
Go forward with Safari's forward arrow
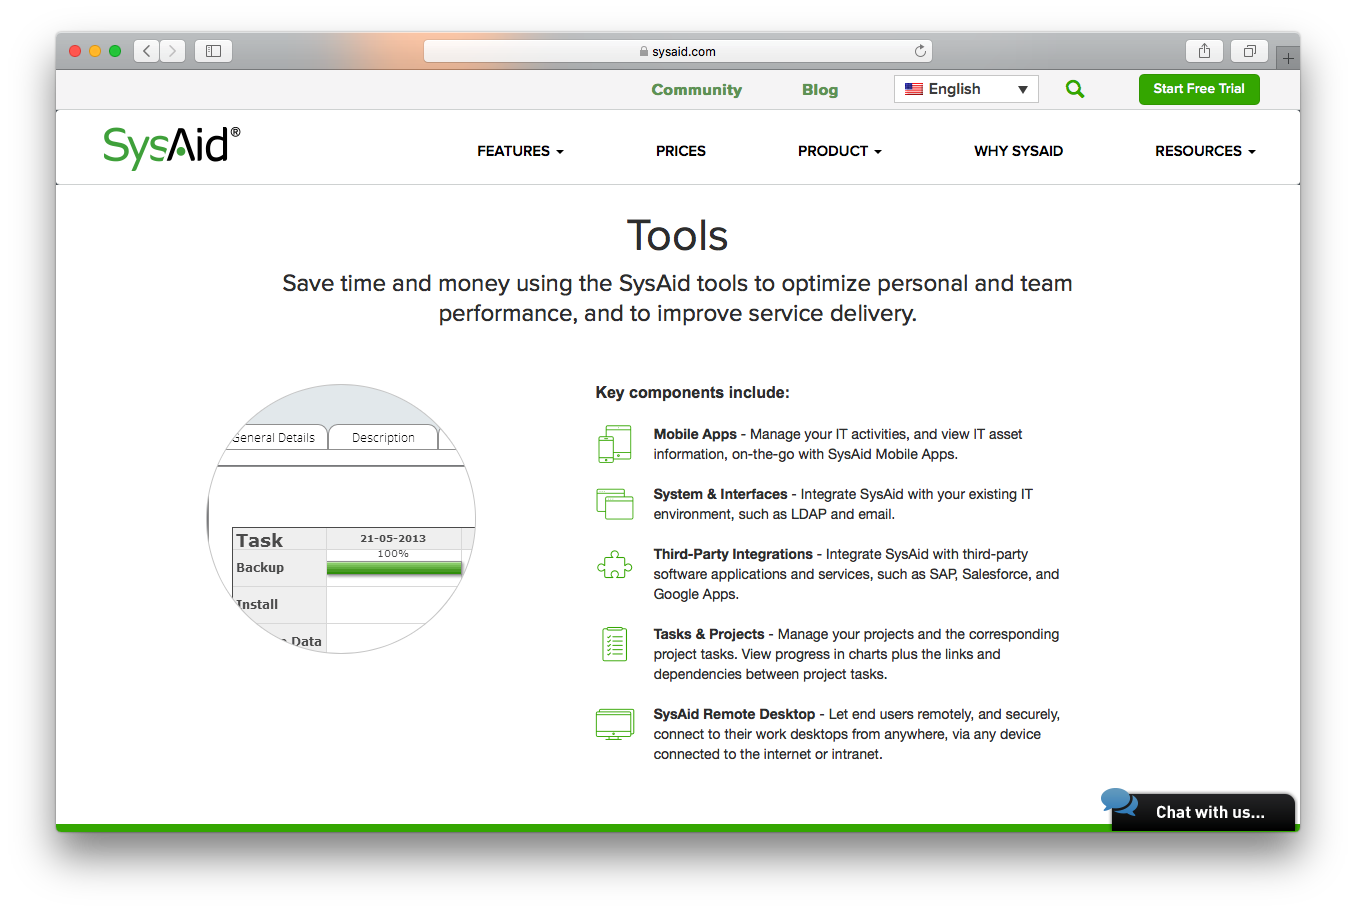click(x=172, y=51)
